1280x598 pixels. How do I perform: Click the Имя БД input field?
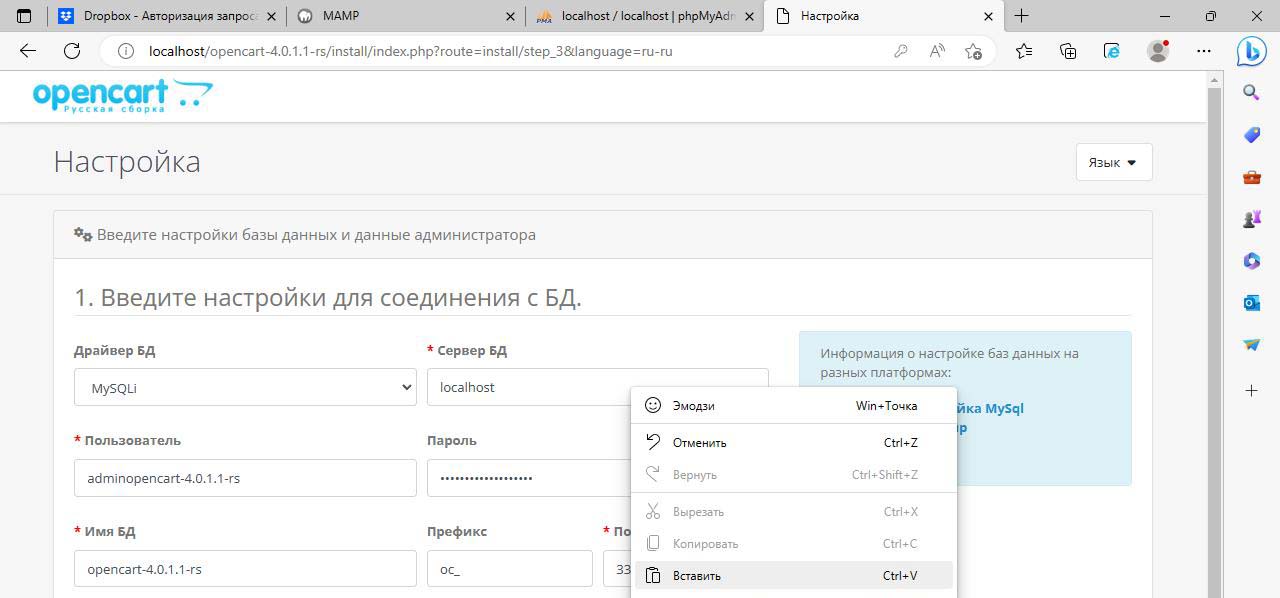(x=245, y=569)
